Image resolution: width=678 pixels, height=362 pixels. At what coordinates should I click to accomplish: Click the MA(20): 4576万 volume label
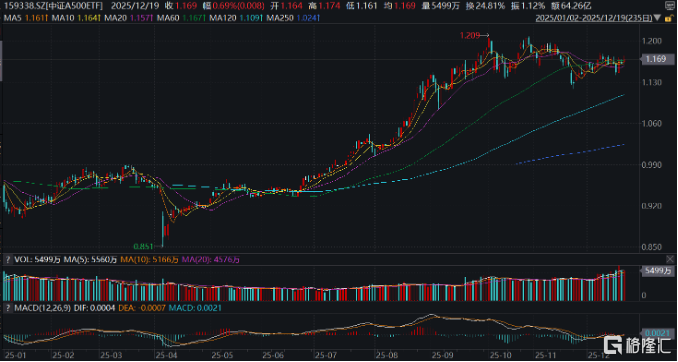click(211, 259)
